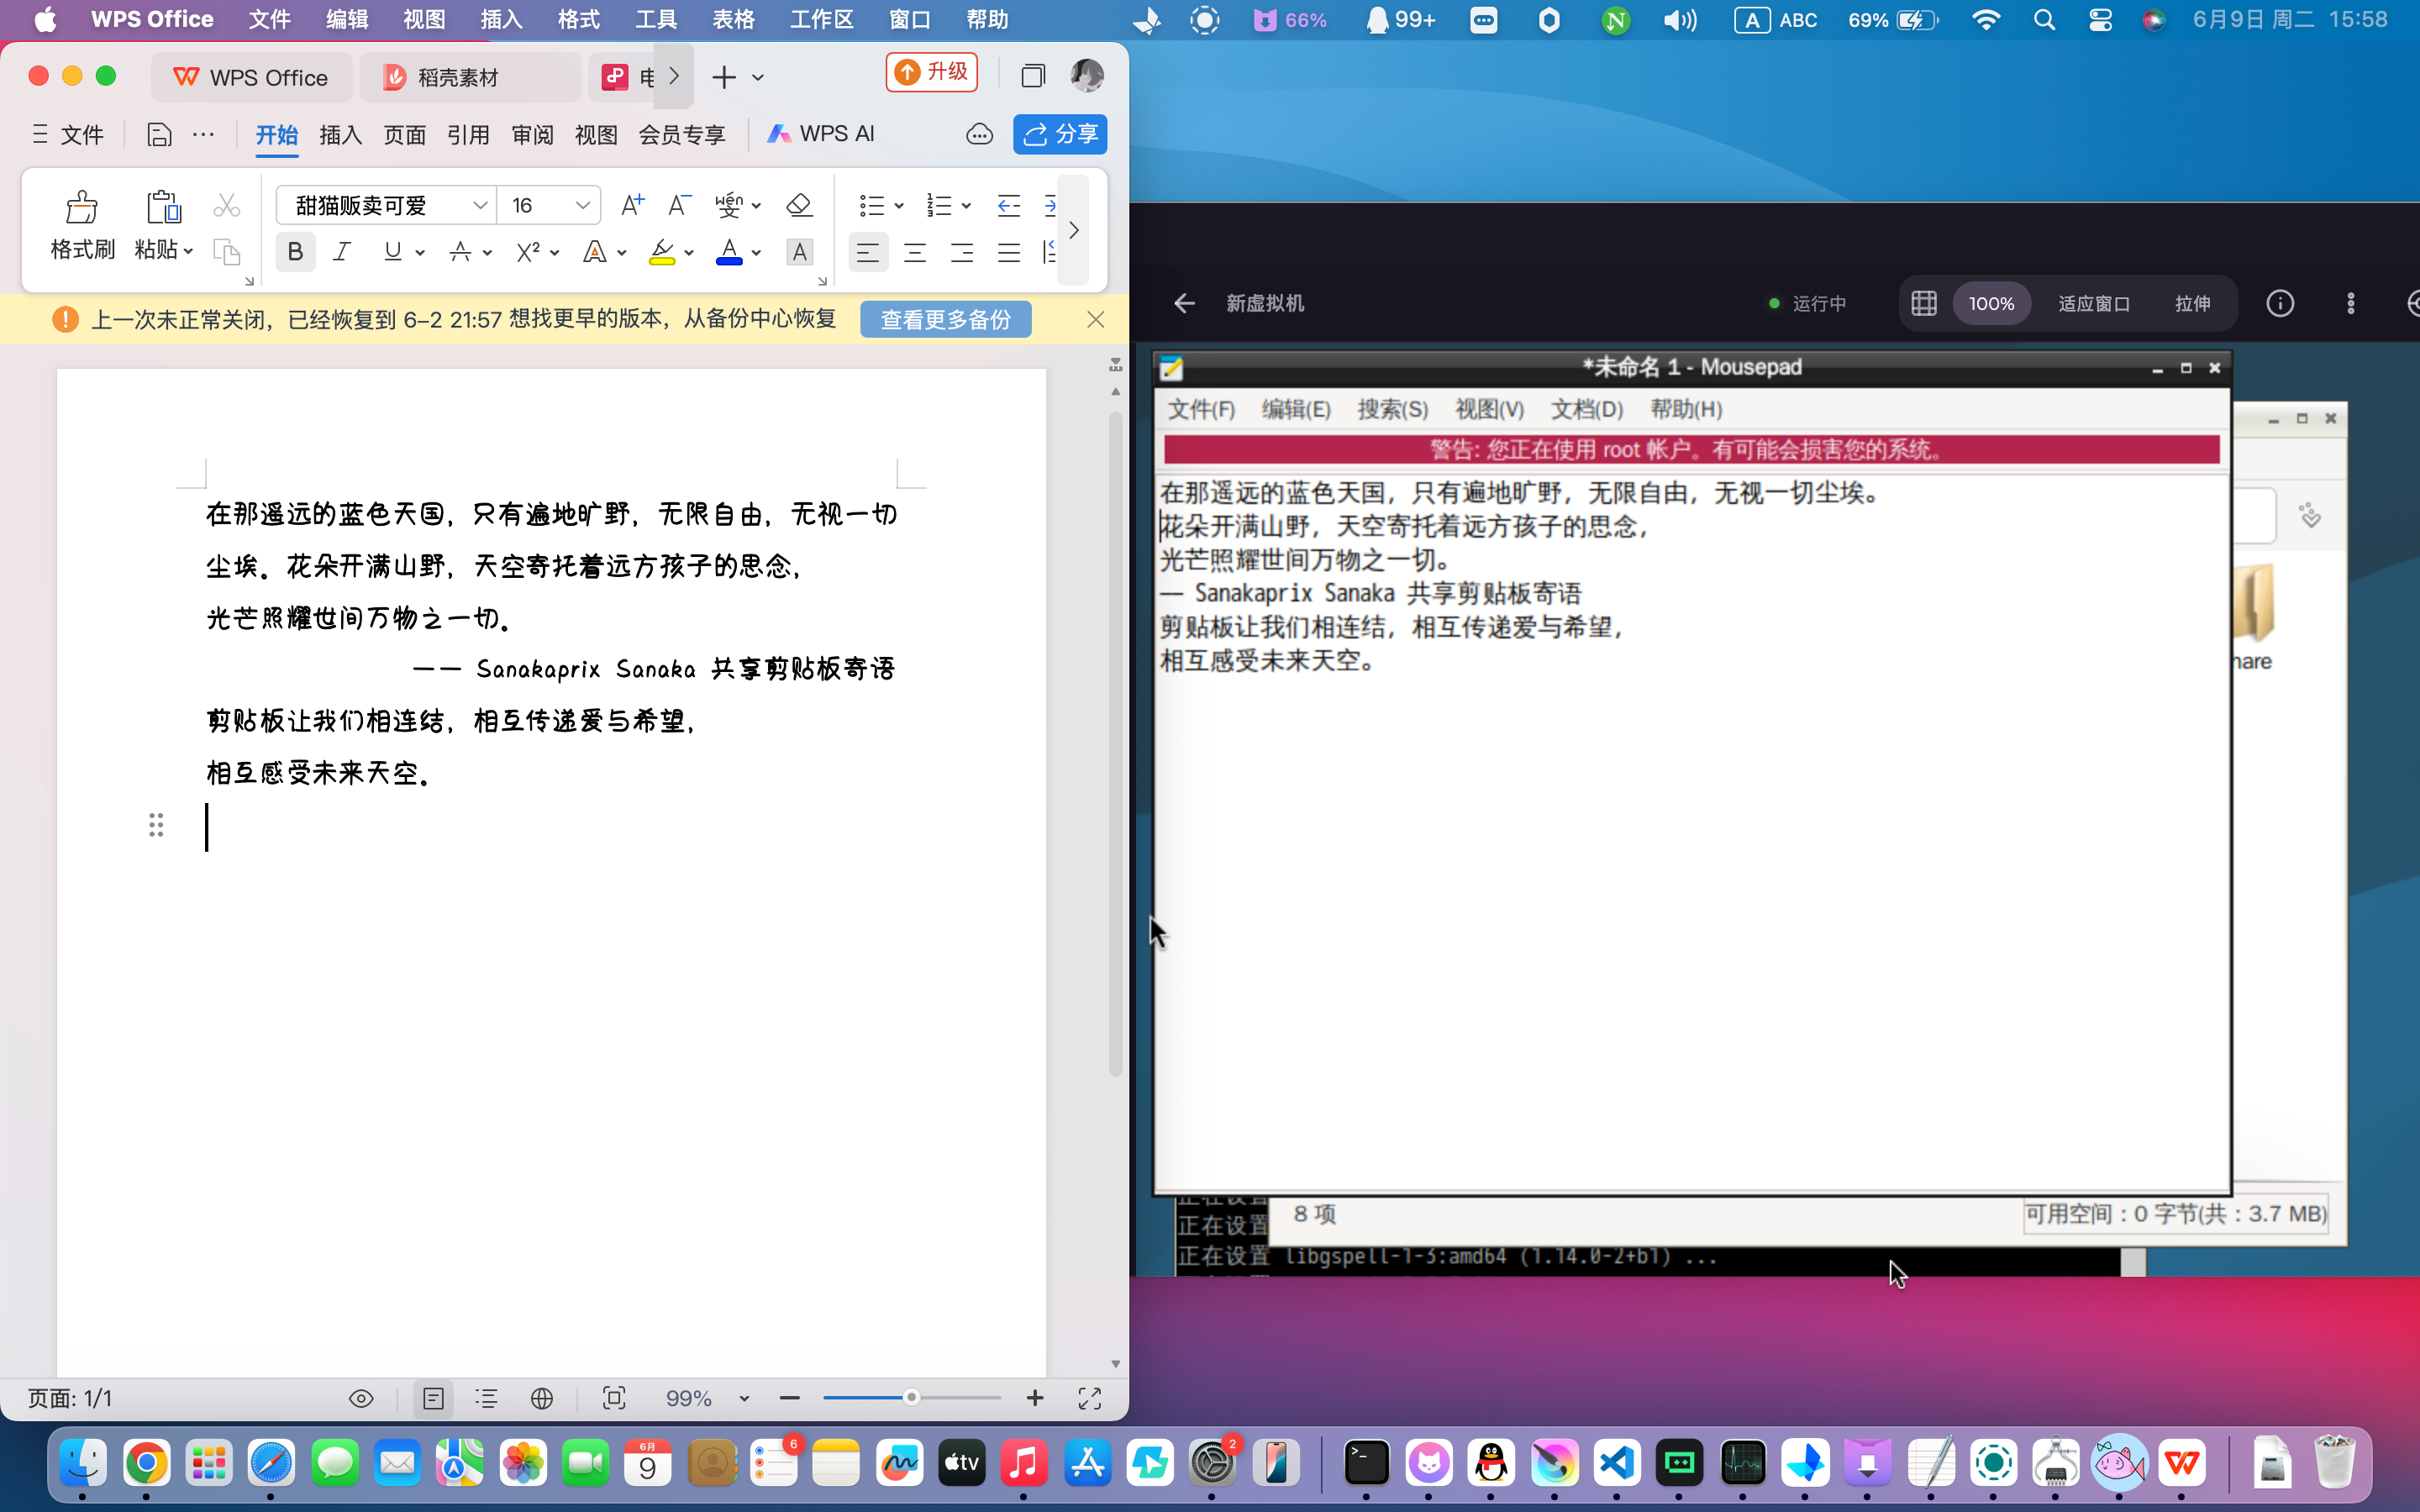
Task: Increase font size with A+ icon
Action: tap(632, 205)
